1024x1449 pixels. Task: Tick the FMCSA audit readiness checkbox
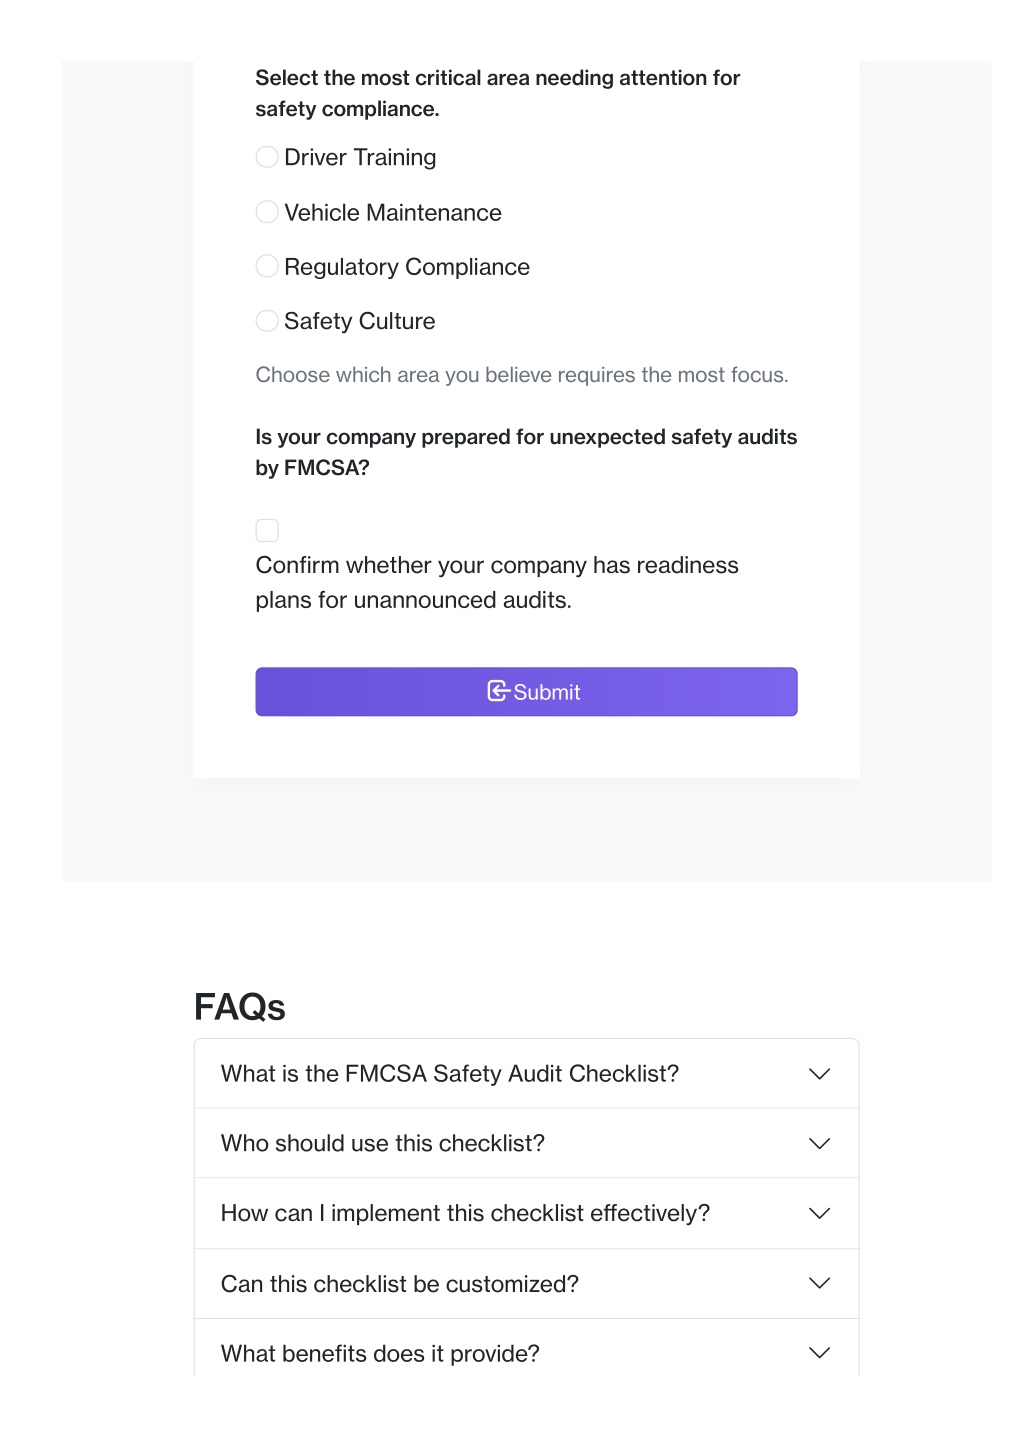(x=267, y=530)
